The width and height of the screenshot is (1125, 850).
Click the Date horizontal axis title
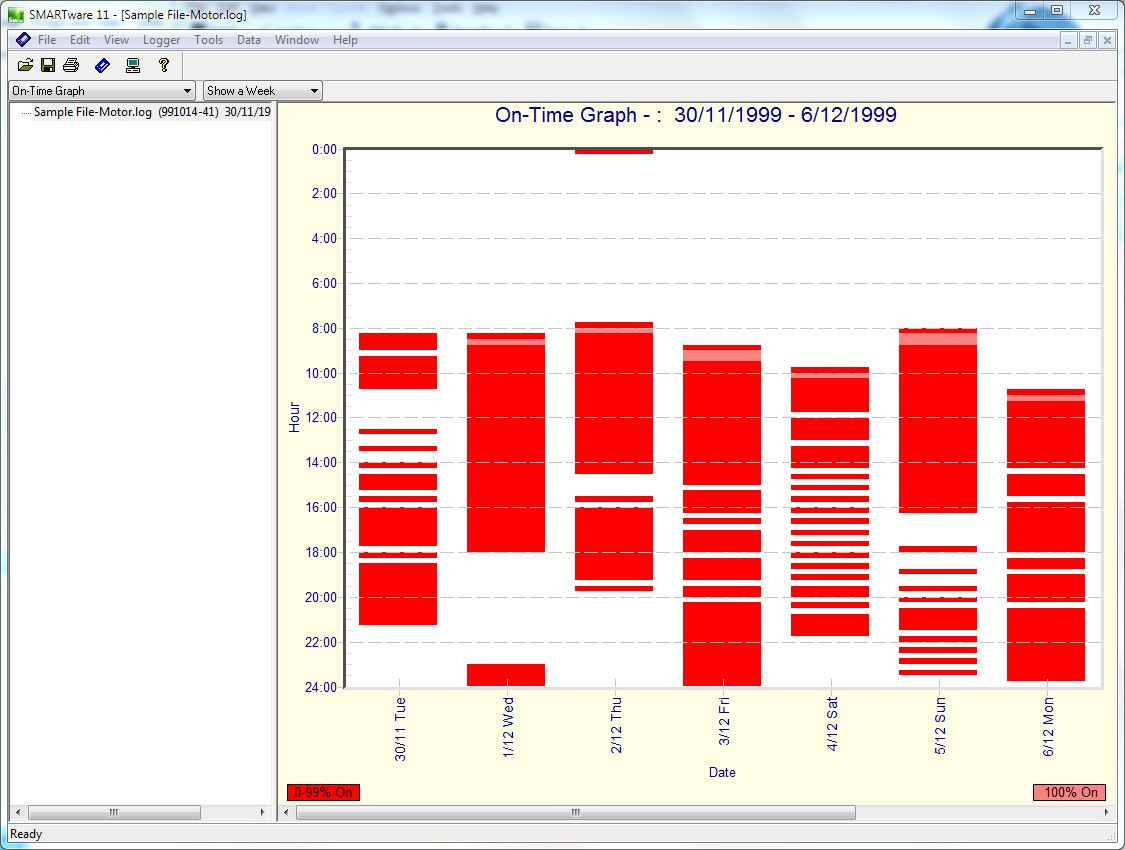(x=722, y=773)
